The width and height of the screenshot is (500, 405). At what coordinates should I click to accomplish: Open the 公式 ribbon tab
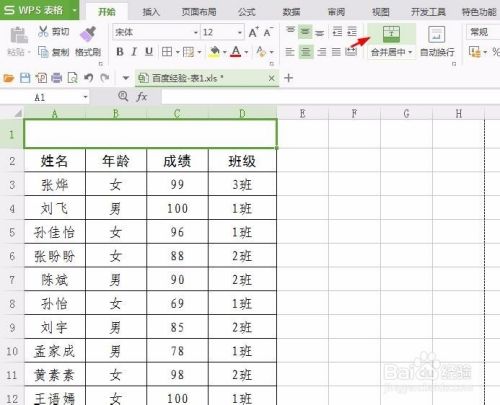[x=247, y=12]
